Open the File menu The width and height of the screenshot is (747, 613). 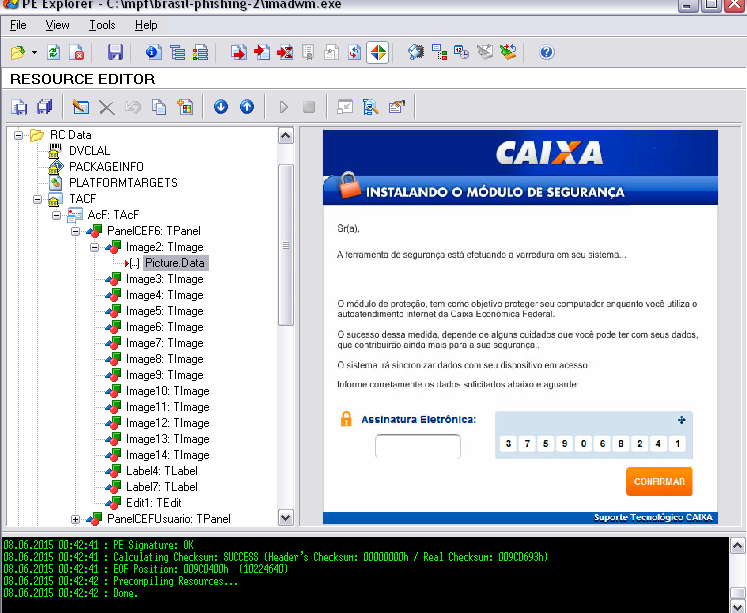tap(18, 25)
